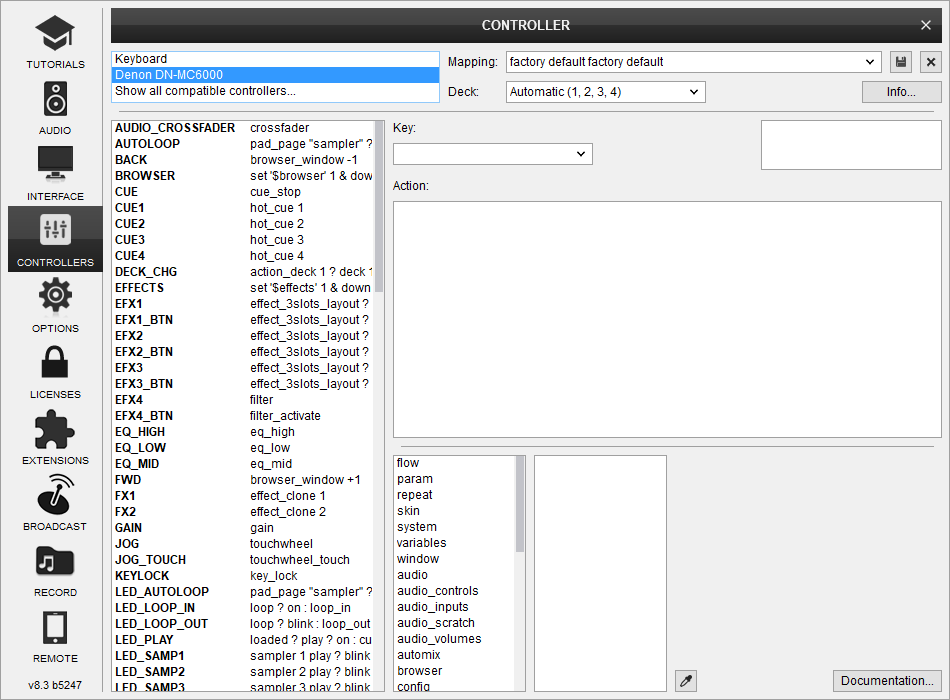Save the mapping with the floppy disk icon
Viewport: 950px width, 700px height.
coord(901,62)
